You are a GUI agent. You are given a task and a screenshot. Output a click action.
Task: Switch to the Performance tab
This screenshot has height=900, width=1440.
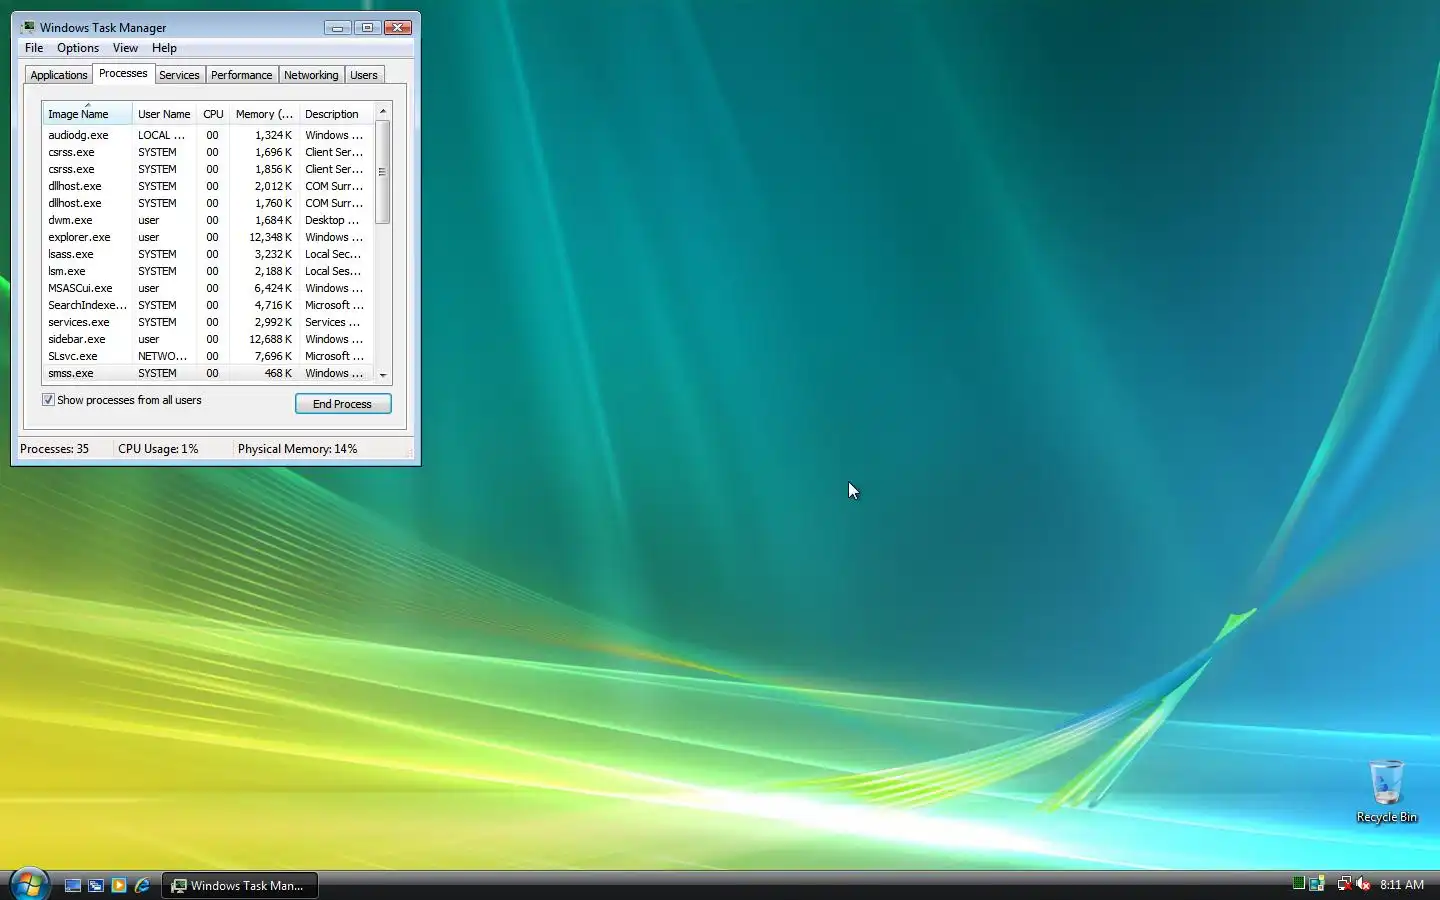tap(241, 75)
